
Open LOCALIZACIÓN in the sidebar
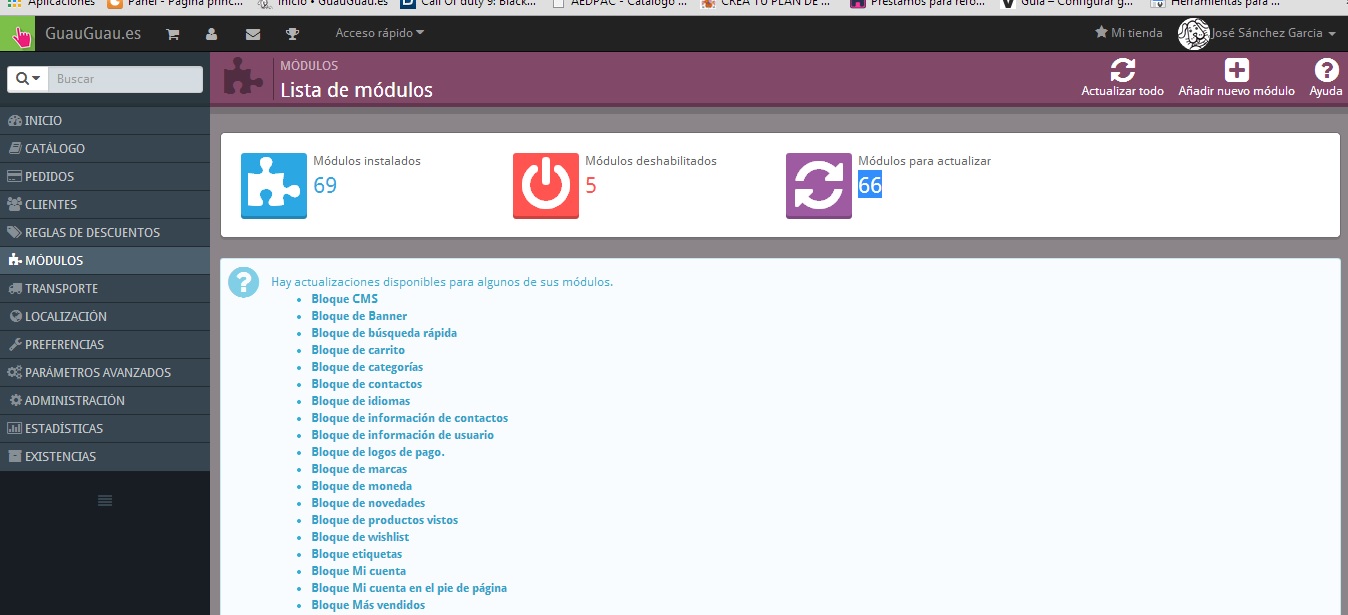105,316
